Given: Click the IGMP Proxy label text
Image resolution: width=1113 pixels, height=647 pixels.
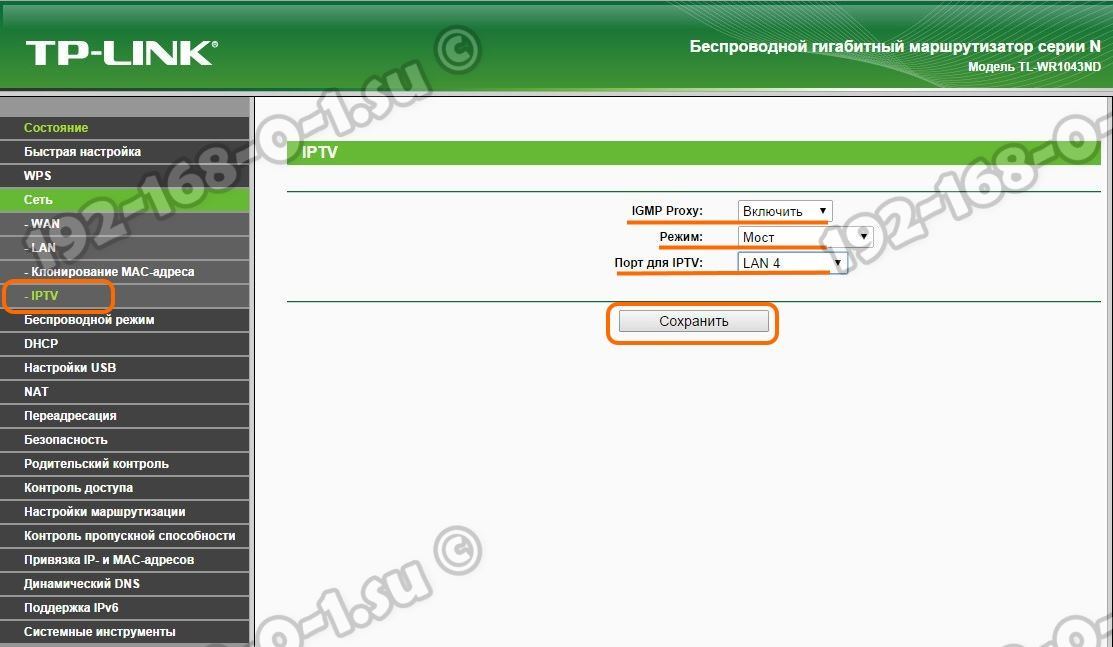Looking at the screenshot, I should click(x=667, y=211).
